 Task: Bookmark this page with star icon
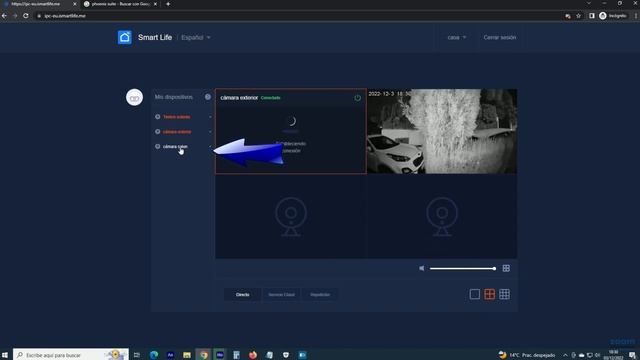tap(578, 16)
